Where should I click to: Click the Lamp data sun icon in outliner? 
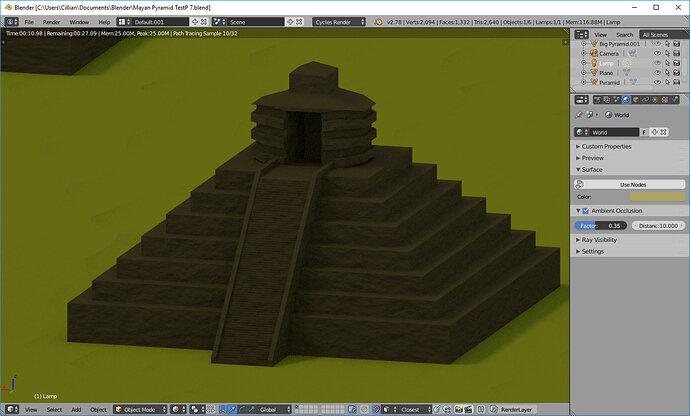click(x=626, y=63)
